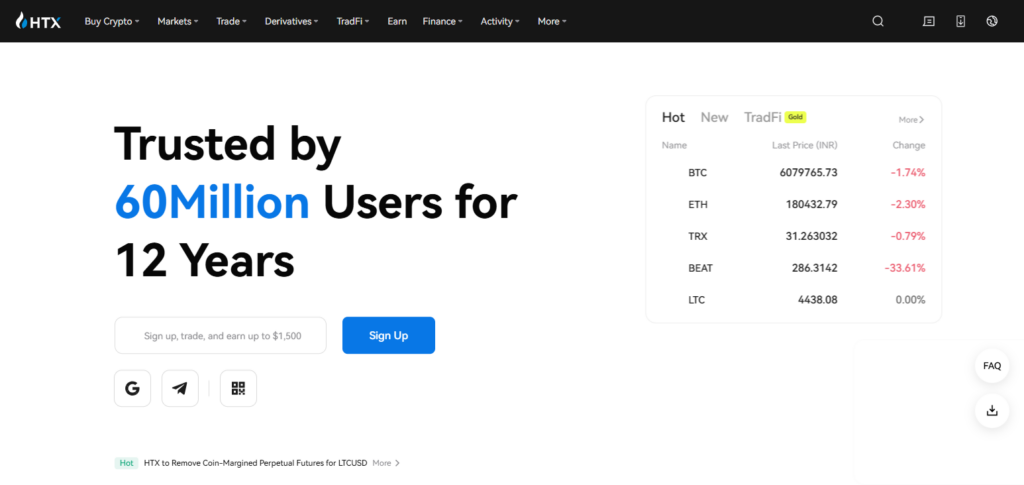The image size is (1024, 485).
Task: Click the app download icon in header
Action: point(960,21)
